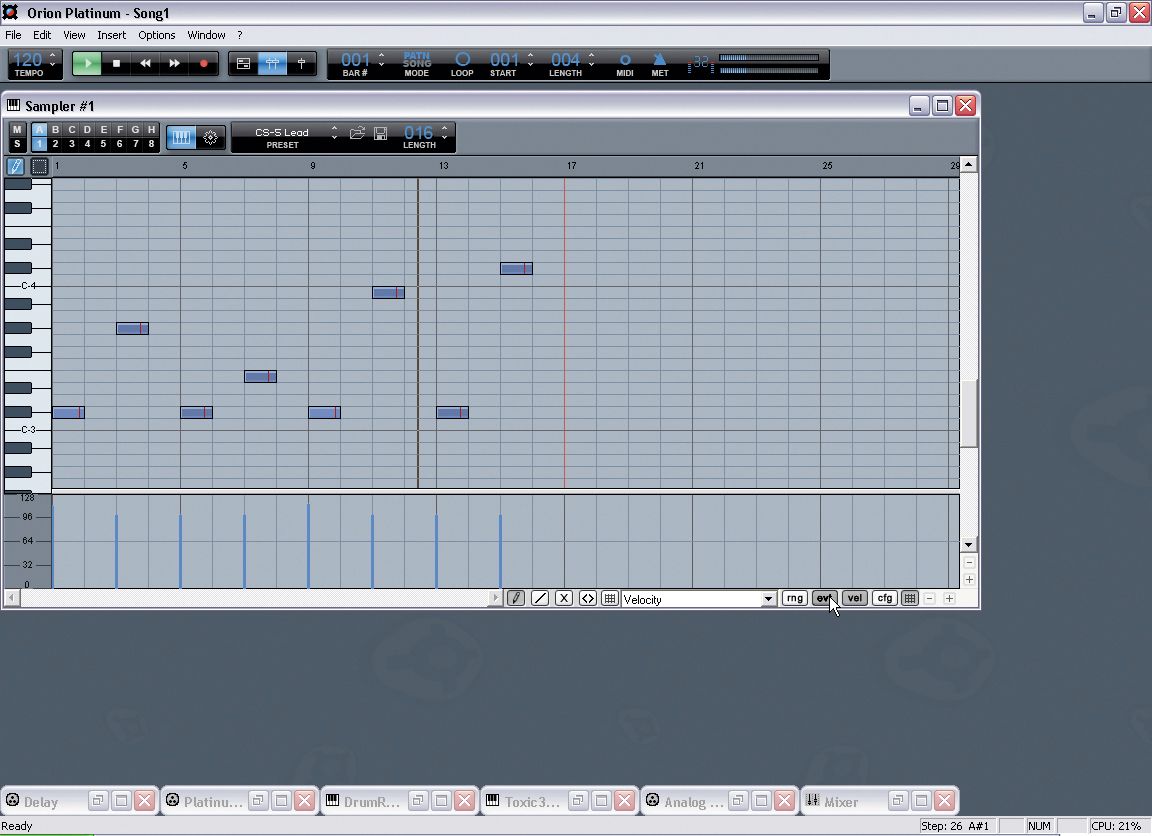The image size is (1152, 836).
Task: Click the grid icon left of Velocity dropdown
Action: 610,599
